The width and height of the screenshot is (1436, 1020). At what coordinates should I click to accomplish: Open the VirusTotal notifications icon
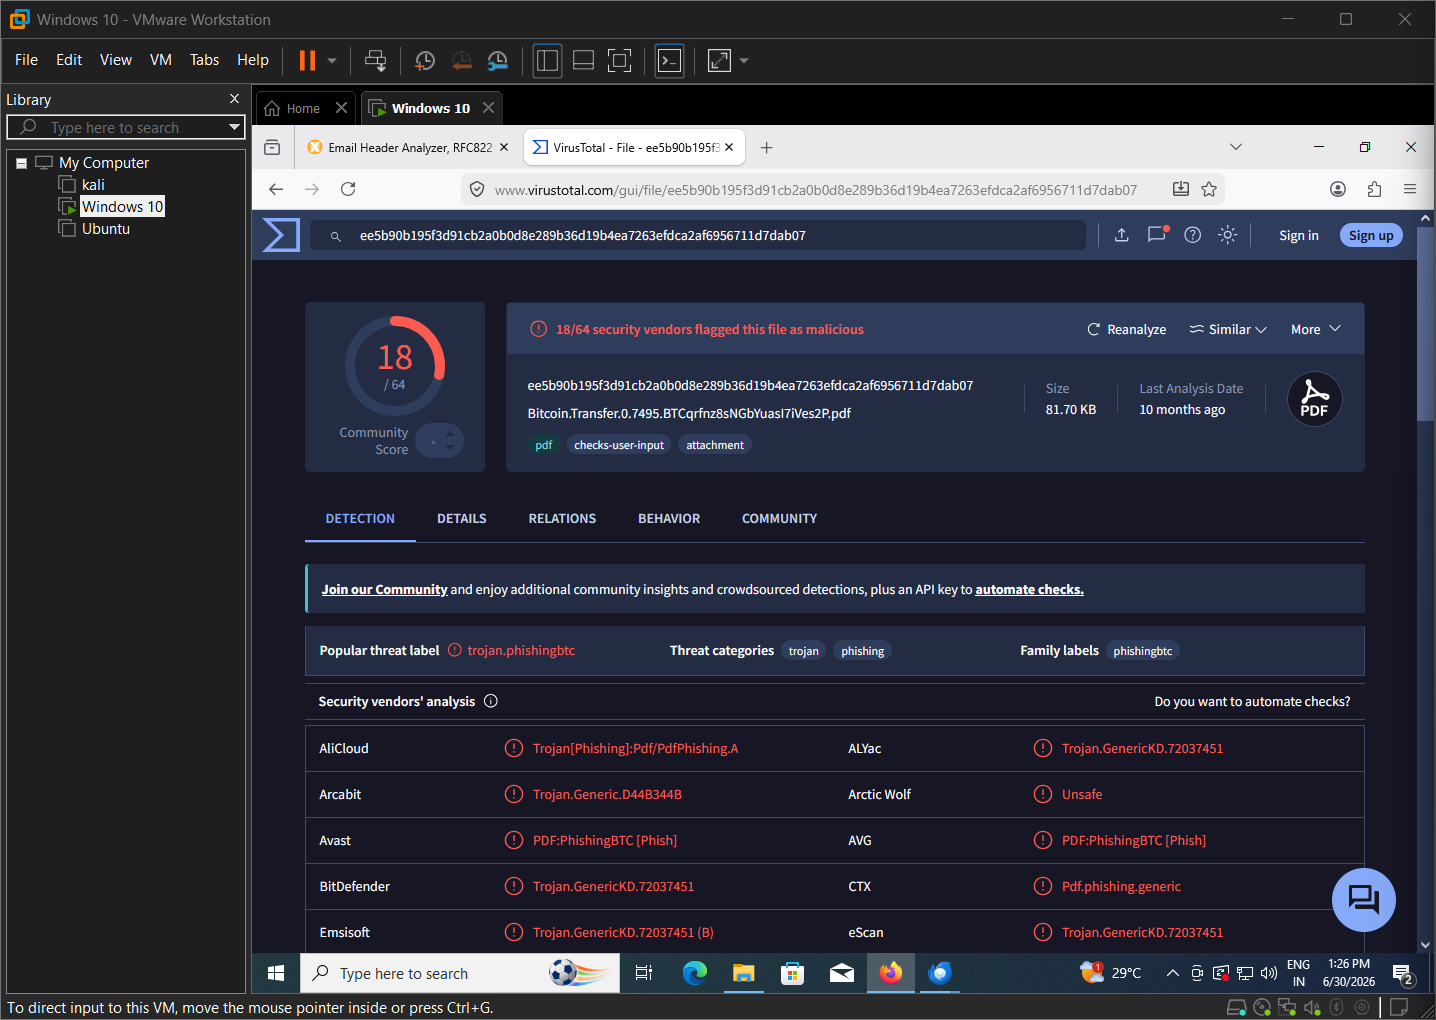point(1157,235)
